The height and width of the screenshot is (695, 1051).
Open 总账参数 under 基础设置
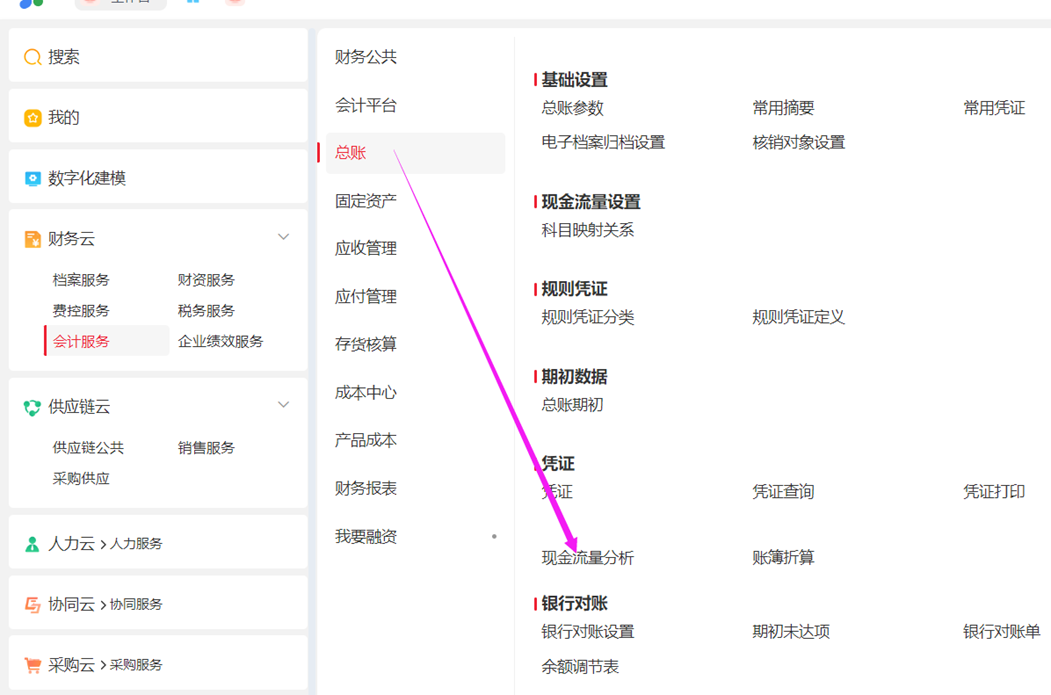pyautogui.click(x=572, y=108)
